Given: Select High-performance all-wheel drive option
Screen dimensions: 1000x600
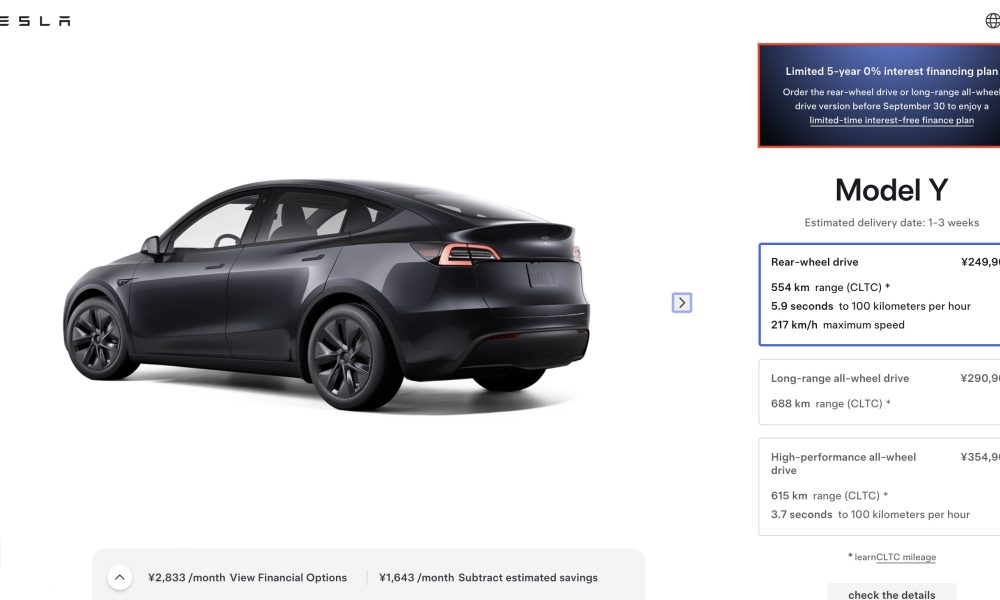Looking at the screenshot, I should [879, 487].
